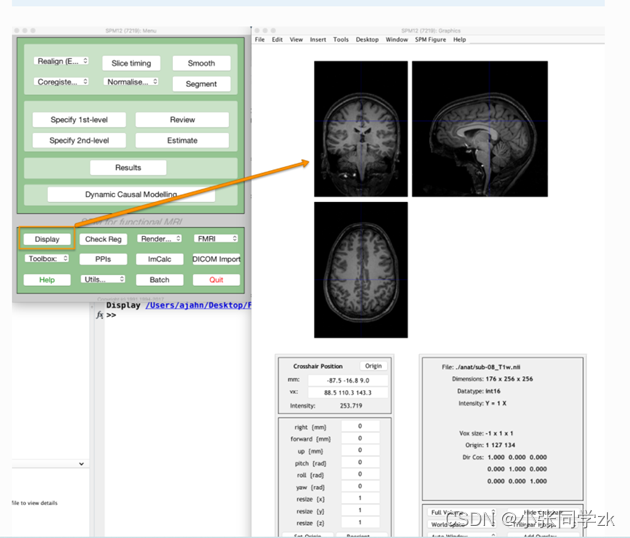630x538 pixels.
Task: Click the Review button
Action: point(182,120)
